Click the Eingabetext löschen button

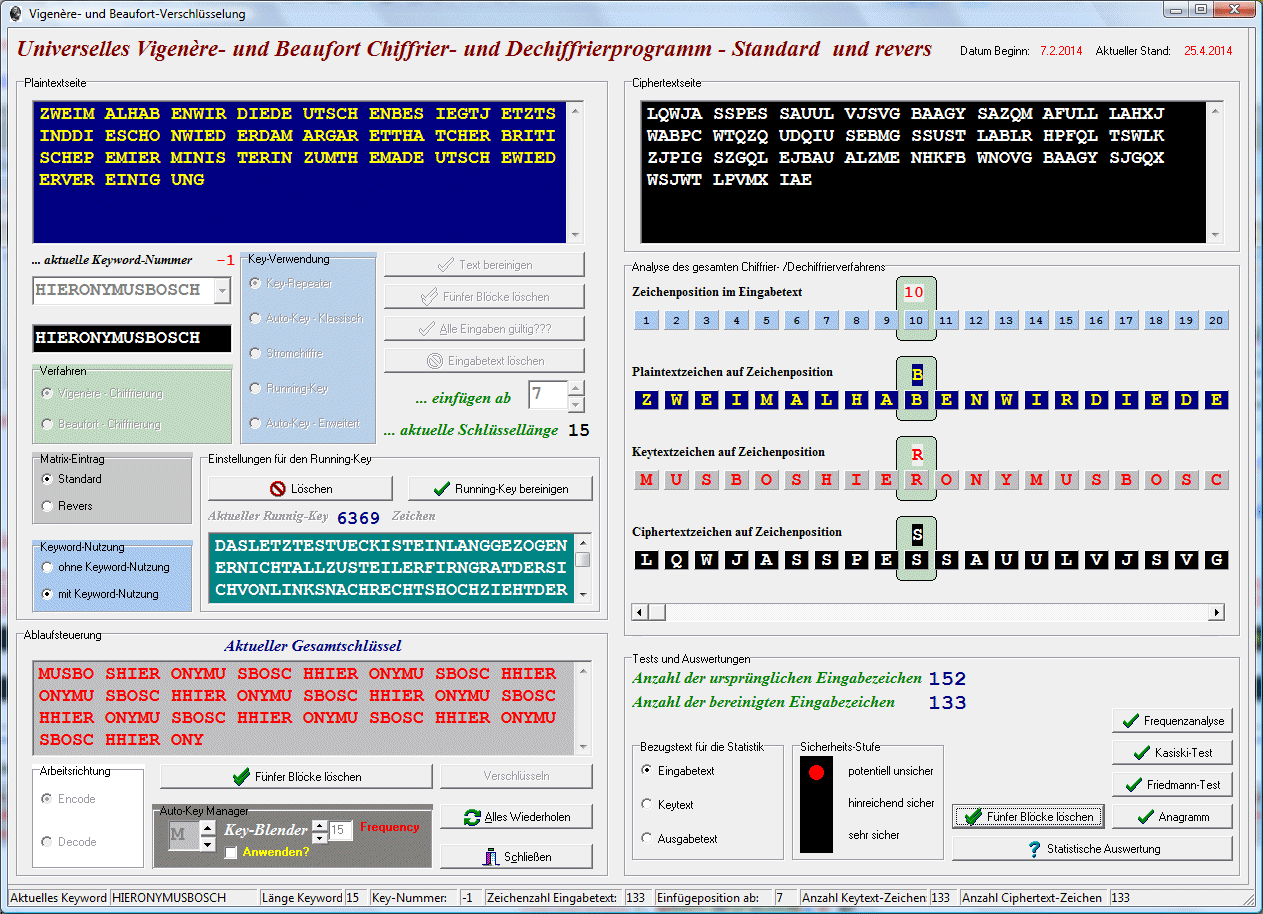[484, 361]
